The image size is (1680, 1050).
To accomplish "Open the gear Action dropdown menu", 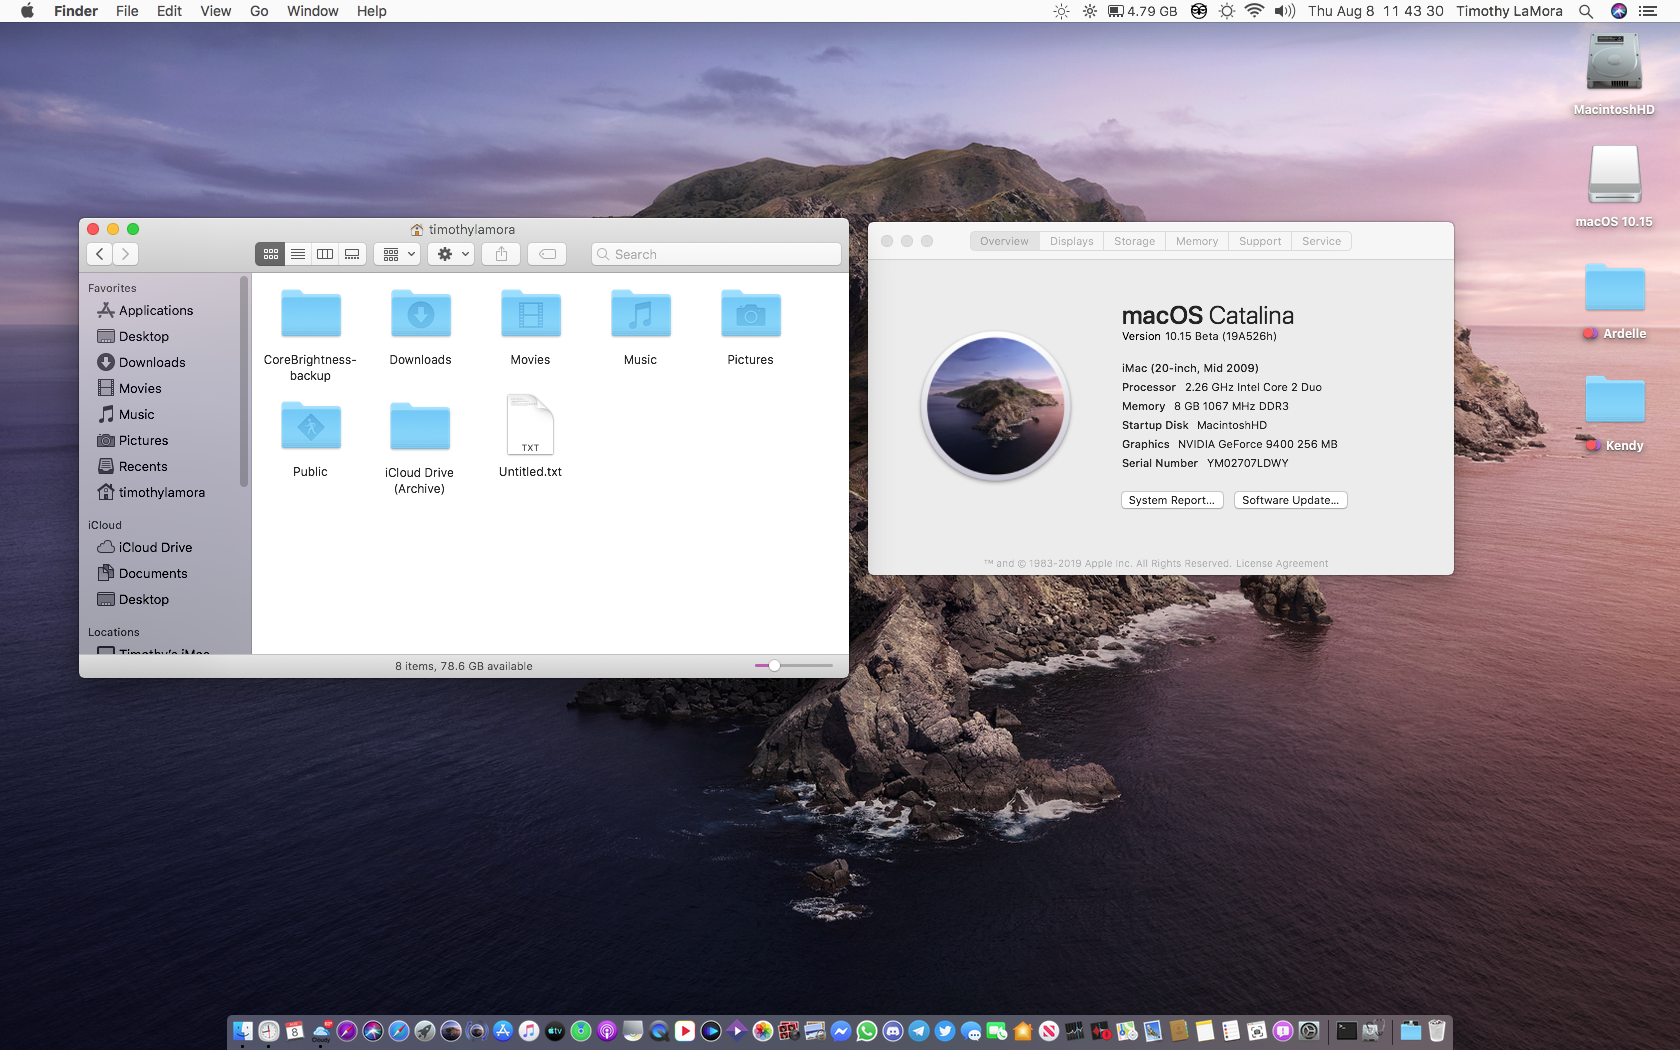I will click(x=453, y=254).
